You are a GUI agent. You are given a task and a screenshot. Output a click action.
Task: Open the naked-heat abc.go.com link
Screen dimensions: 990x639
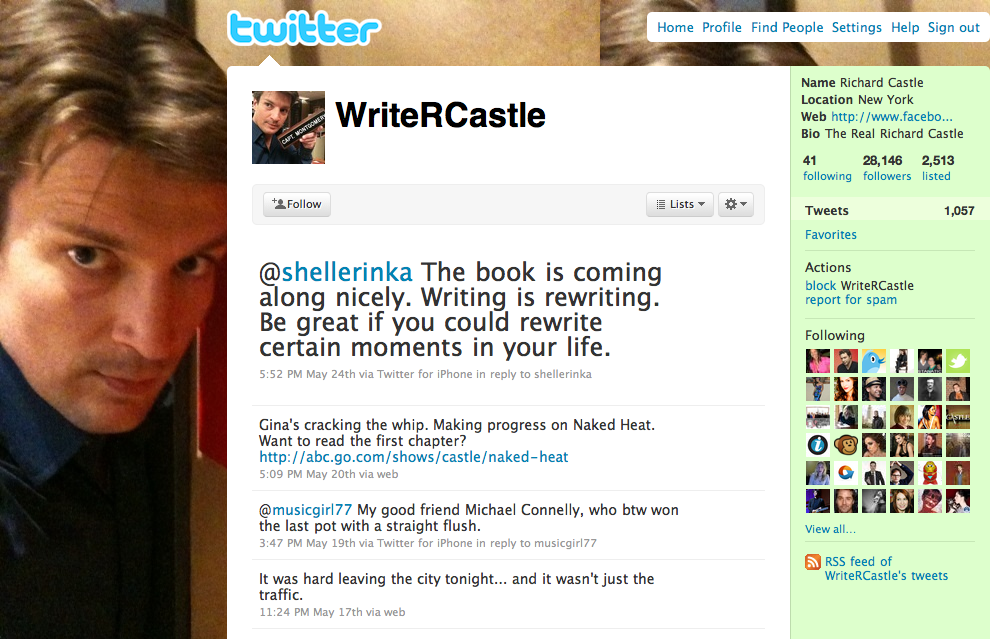(414, 457)
